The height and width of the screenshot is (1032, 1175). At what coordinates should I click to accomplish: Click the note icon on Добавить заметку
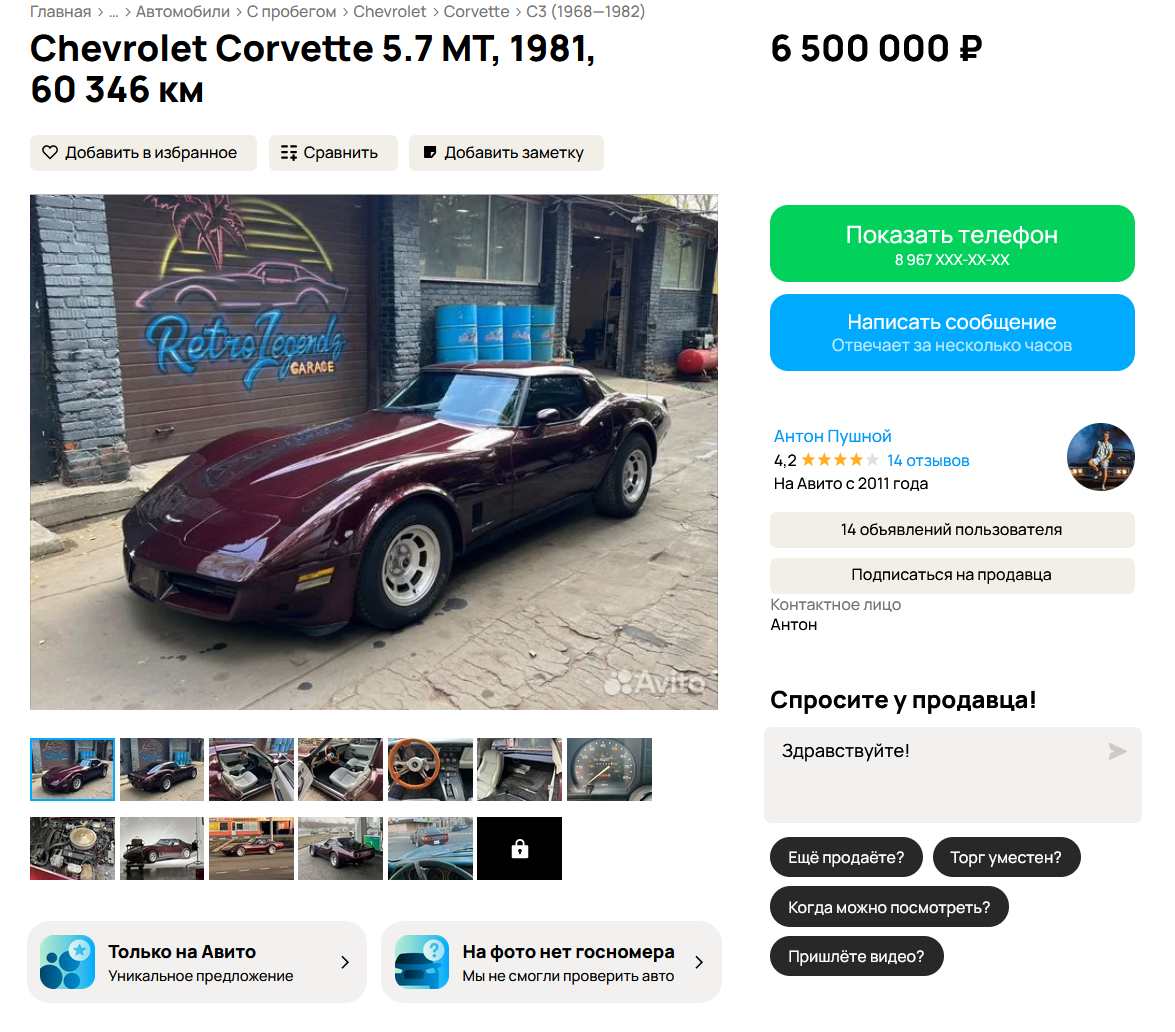pyautogui.click(x=430, y=153)
